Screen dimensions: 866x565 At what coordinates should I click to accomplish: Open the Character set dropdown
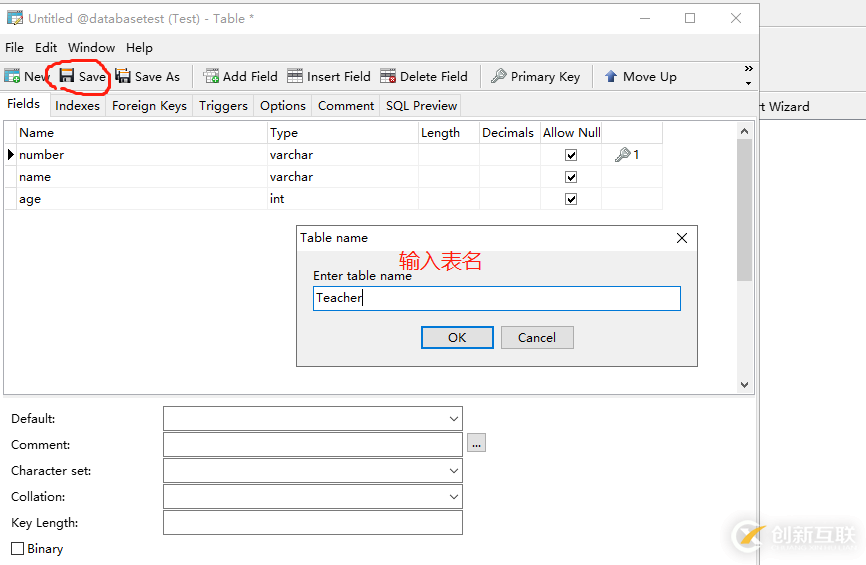point(453,471)
